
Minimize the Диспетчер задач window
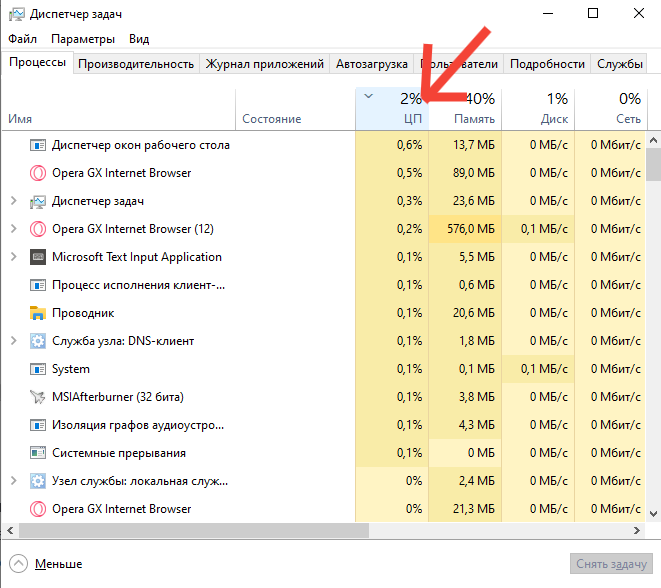click(548, 13)
